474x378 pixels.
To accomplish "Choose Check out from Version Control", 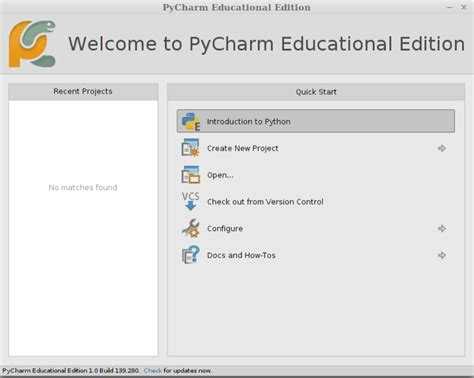I will click(x=265, y=202).
